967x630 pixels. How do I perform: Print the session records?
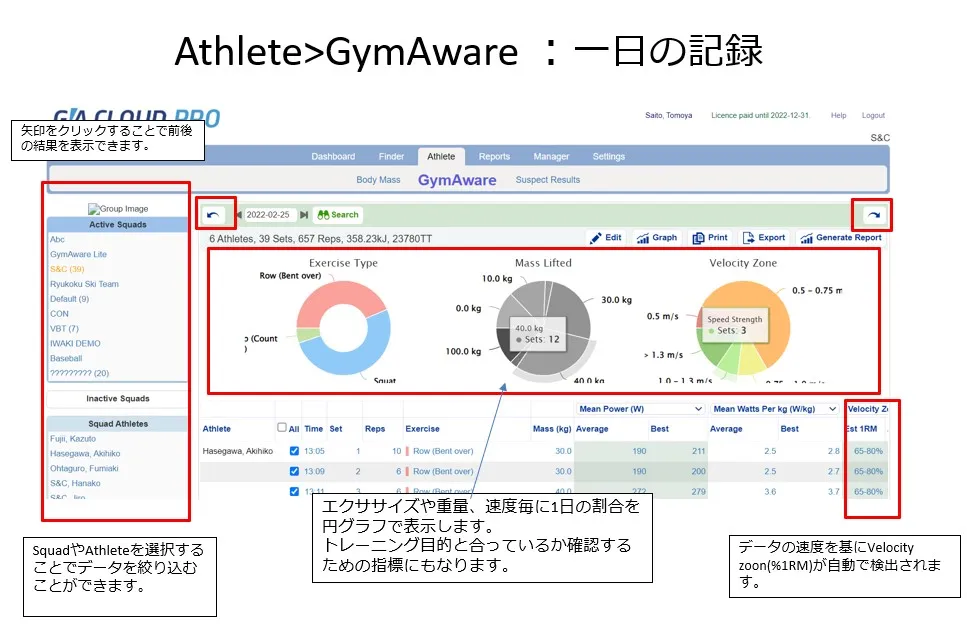[710, 238]
